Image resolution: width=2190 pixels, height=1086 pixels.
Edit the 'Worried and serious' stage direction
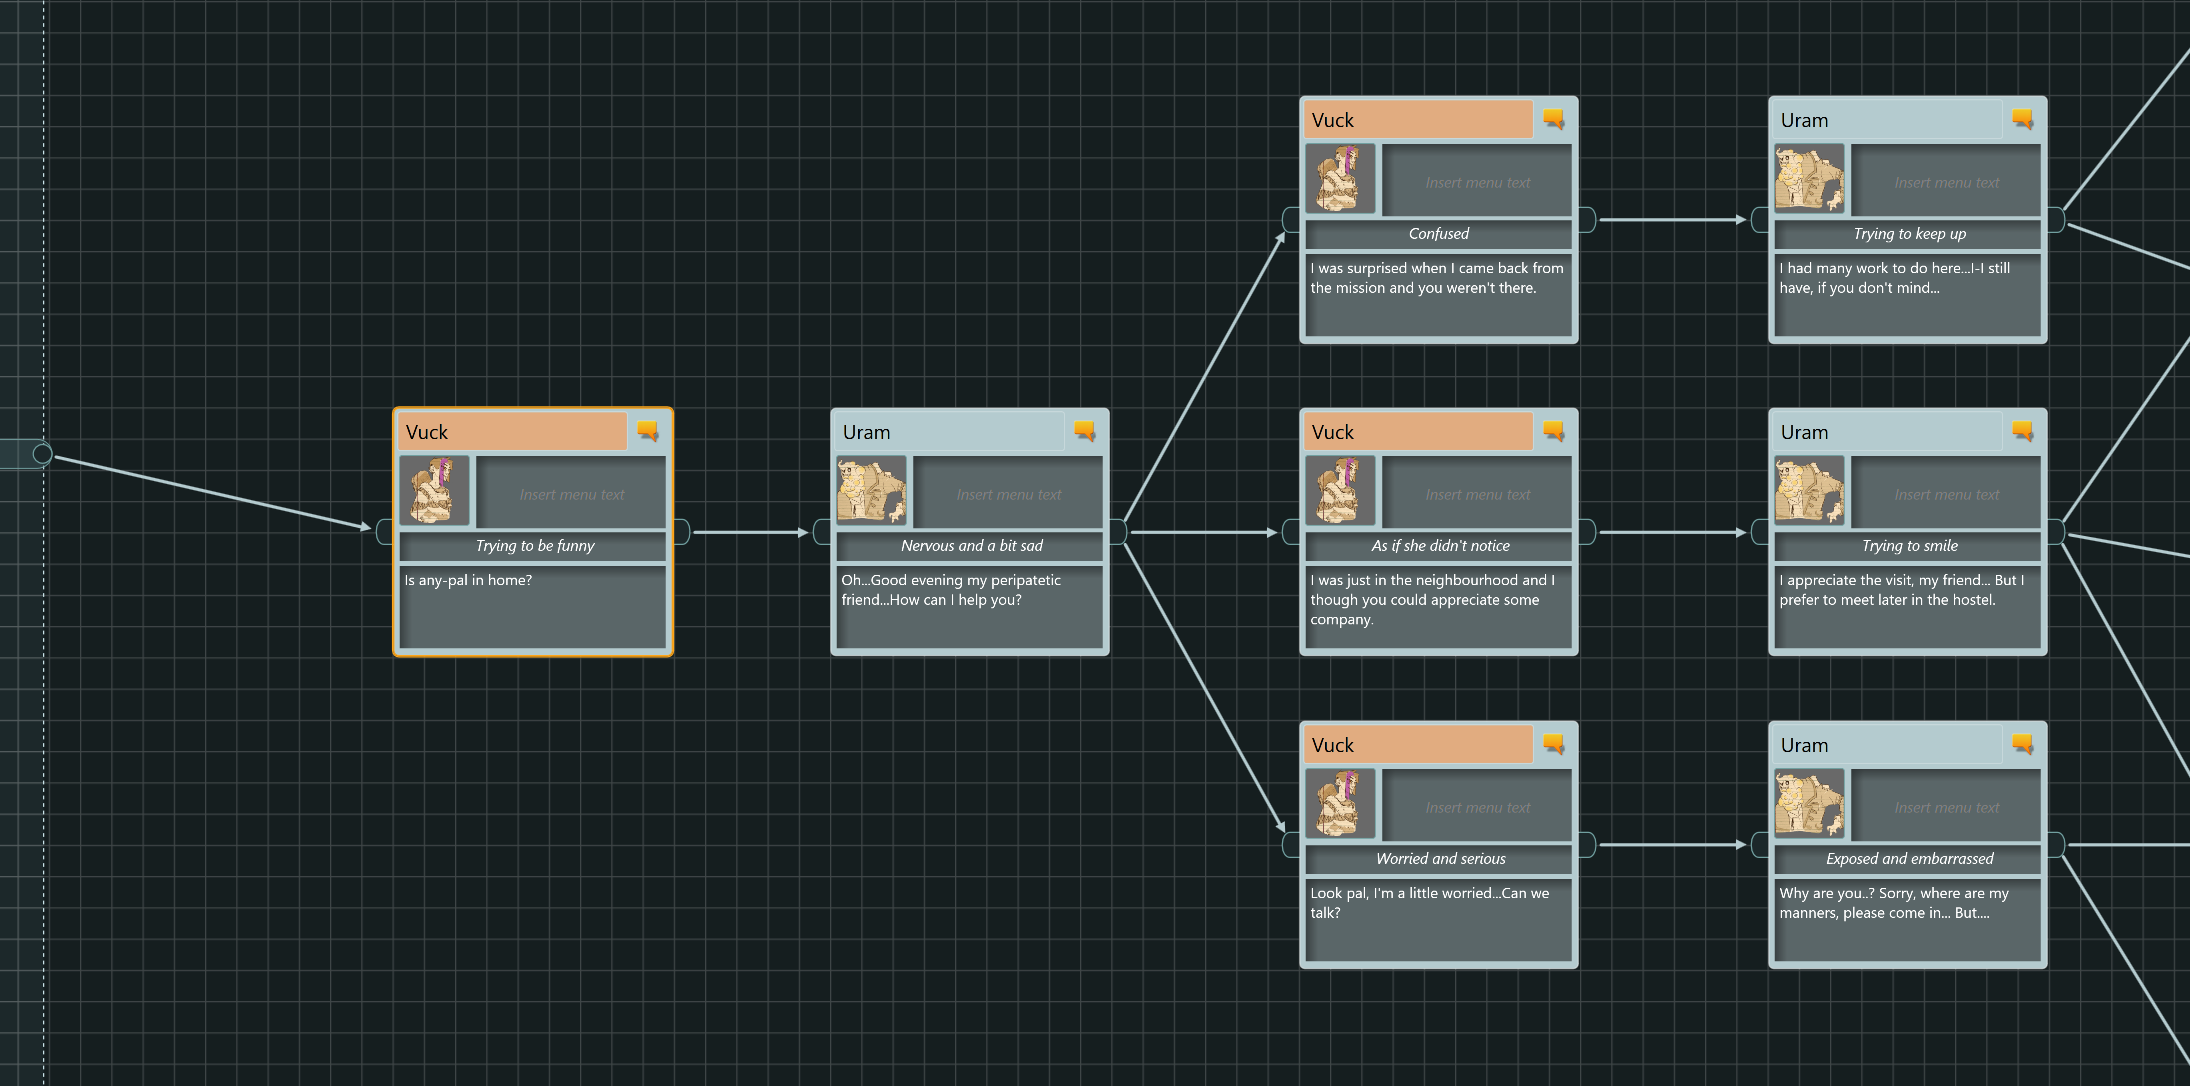pyautogui.click(x=1439, y=859)
